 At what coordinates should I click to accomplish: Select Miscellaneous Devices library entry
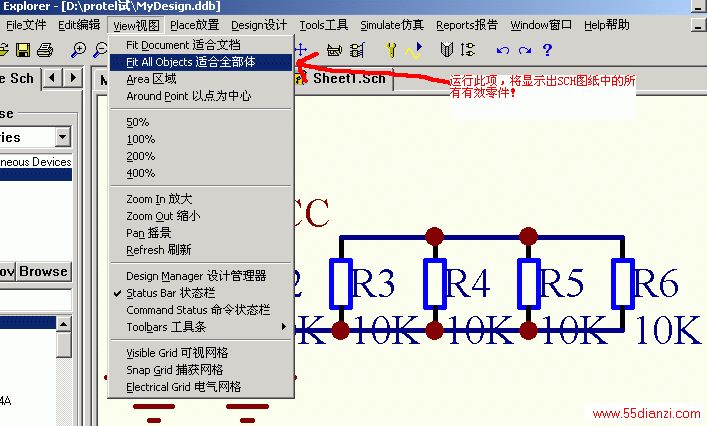[36, 162]
